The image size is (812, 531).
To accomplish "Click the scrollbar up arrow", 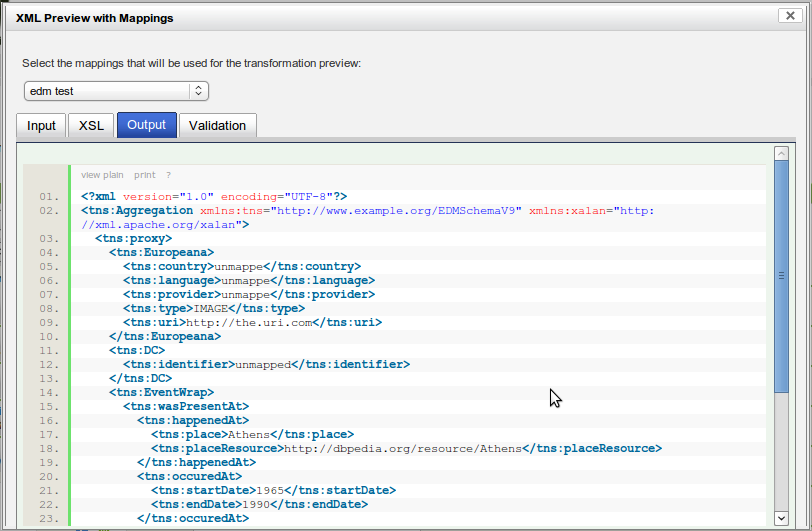I will pos(781,153).
